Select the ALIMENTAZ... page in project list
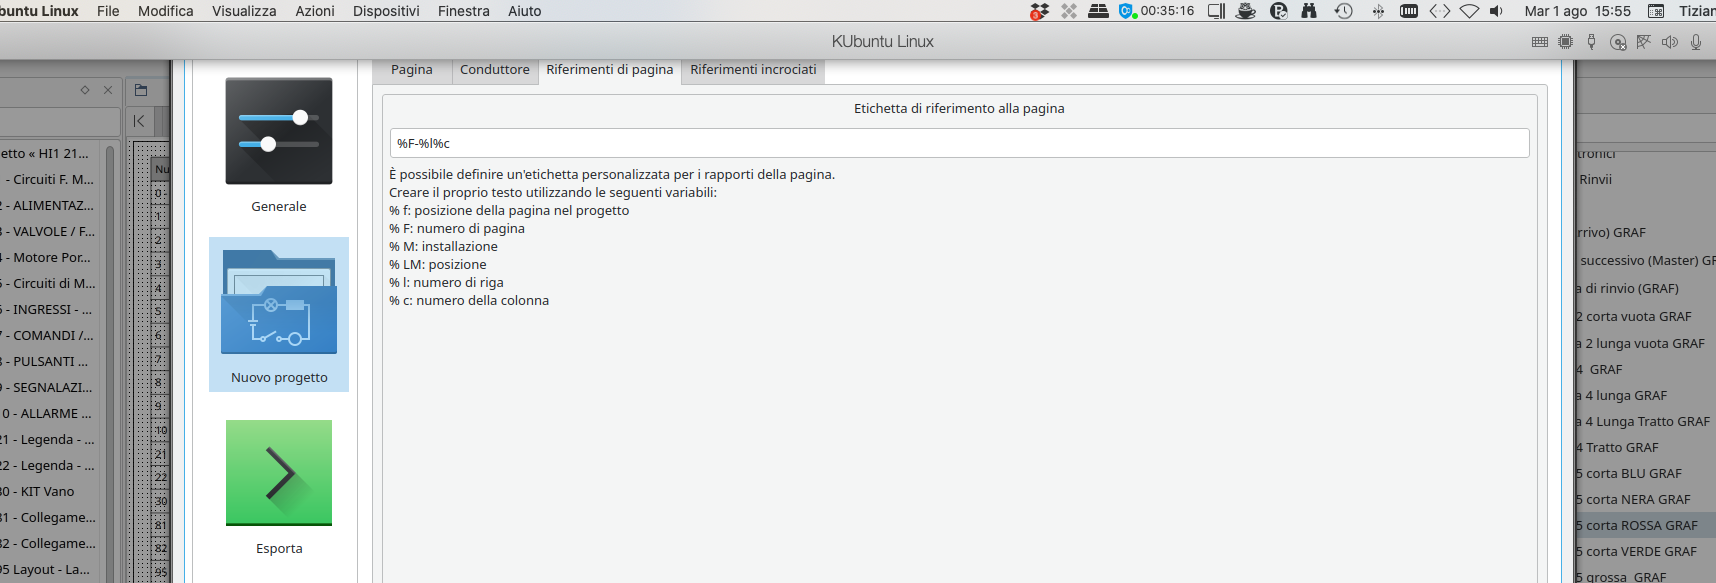The width and height of the screenshot is (1716, 583). coord(48,205)
